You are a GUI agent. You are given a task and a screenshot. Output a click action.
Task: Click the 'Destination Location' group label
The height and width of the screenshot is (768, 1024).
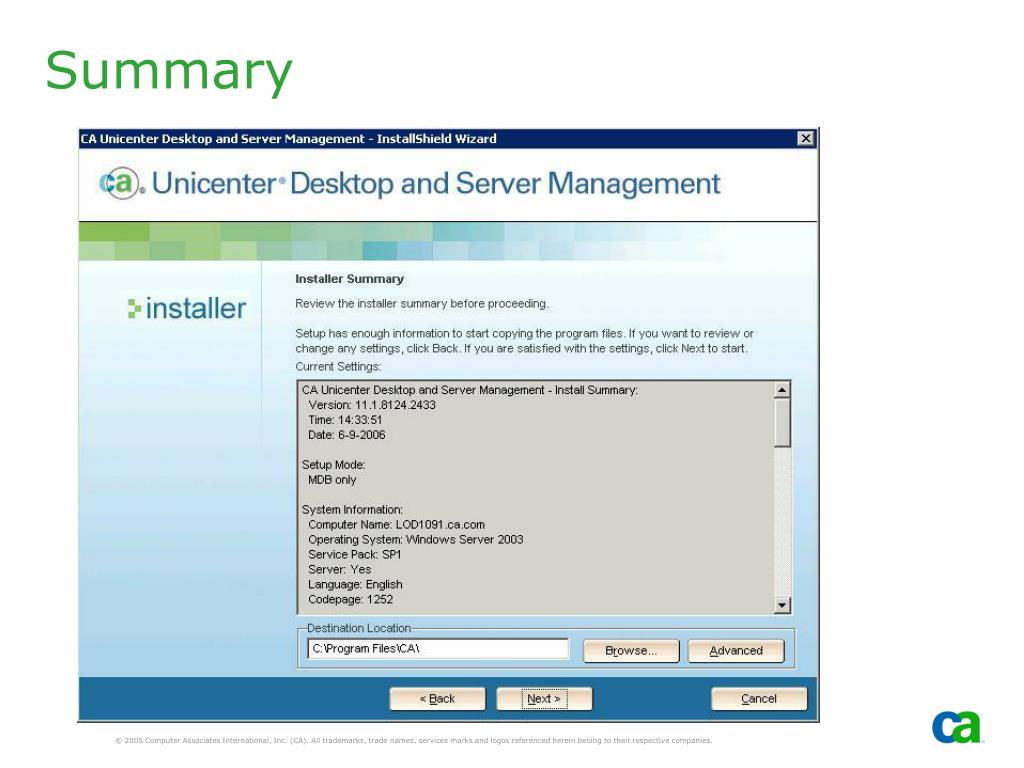click(359, 628)
